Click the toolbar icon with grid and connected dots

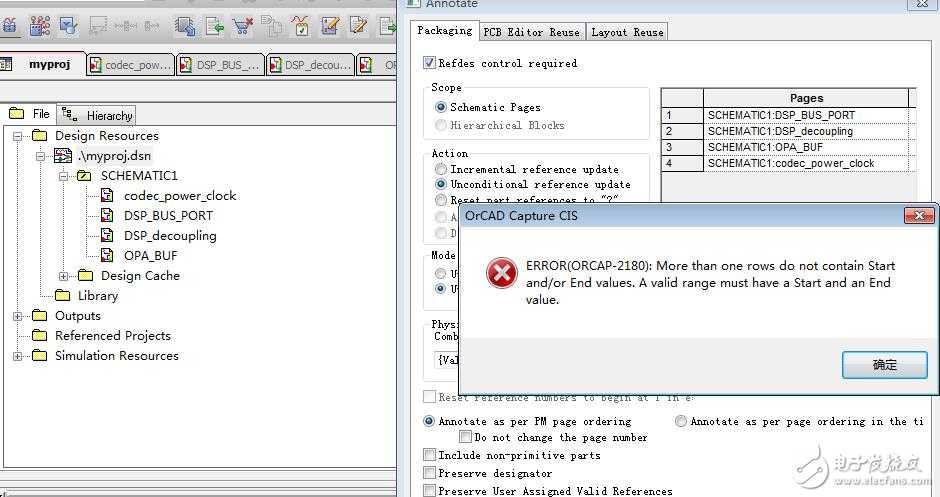[40, 26]
